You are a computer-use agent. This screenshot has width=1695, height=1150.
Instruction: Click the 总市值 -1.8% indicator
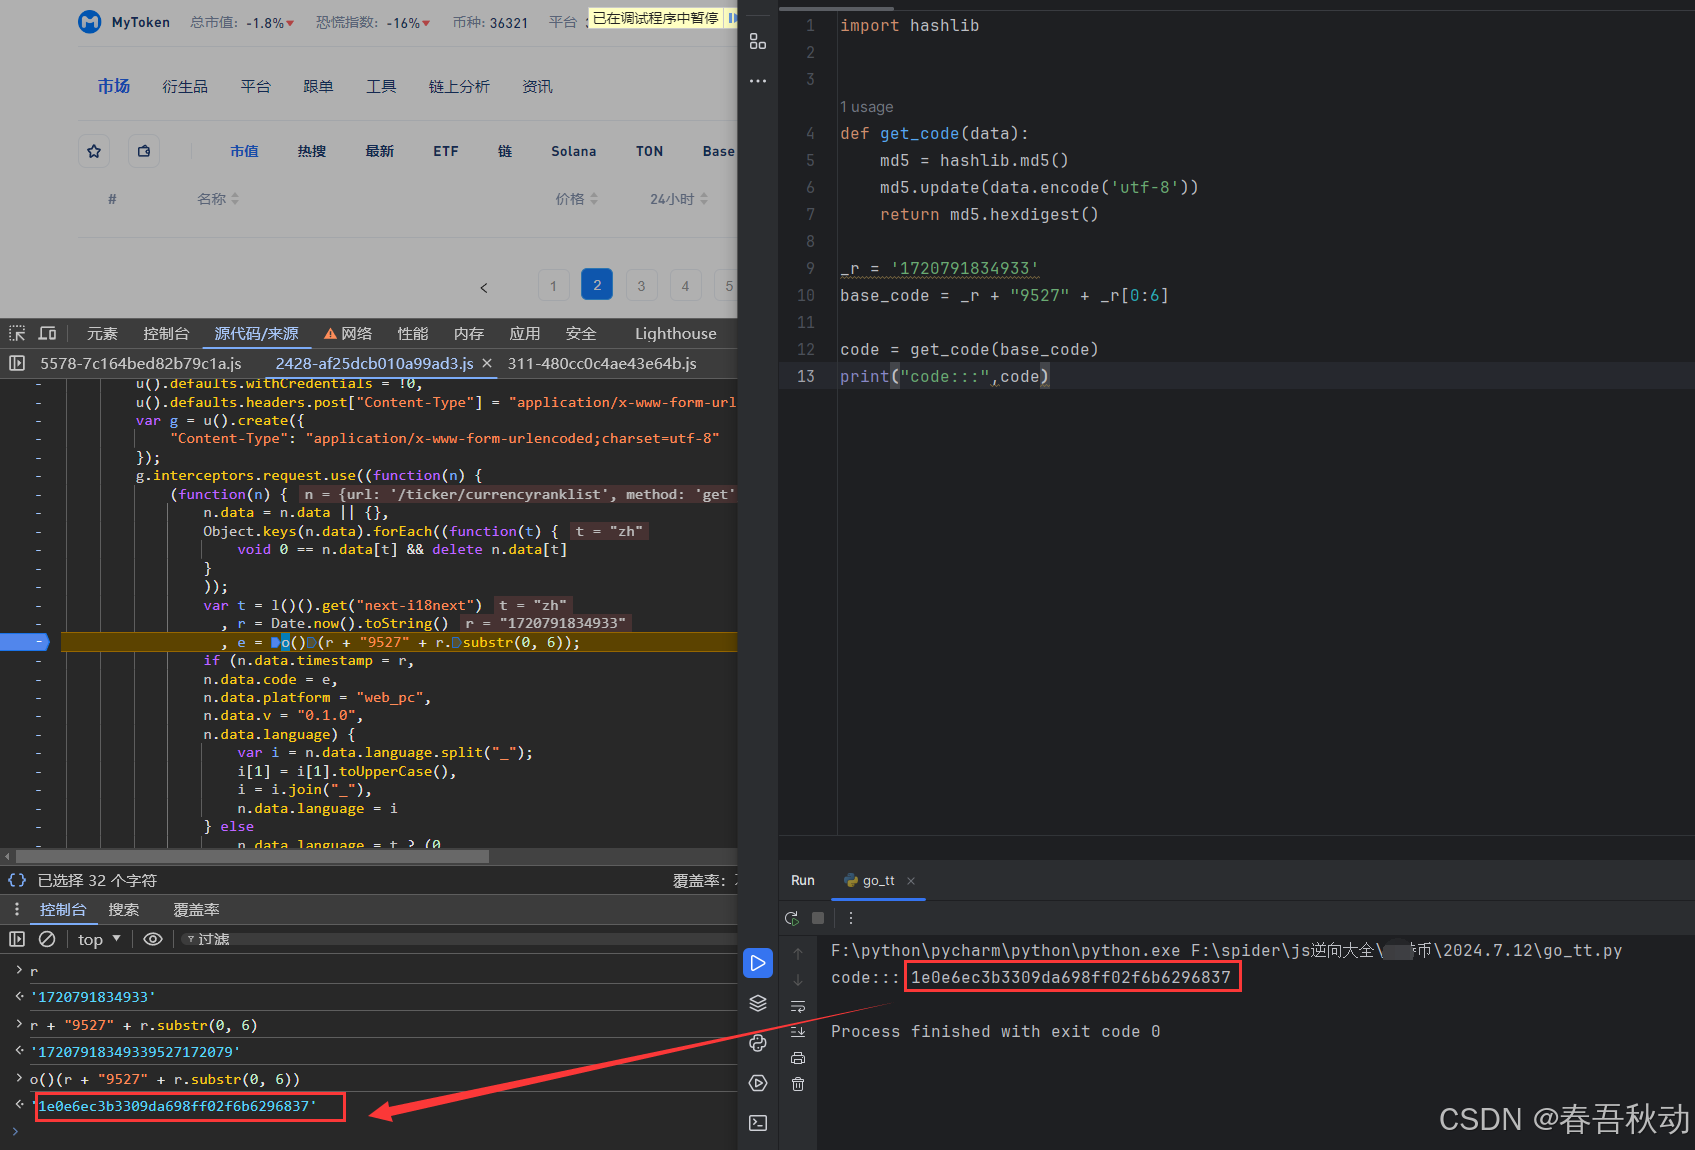click(242, 23)
